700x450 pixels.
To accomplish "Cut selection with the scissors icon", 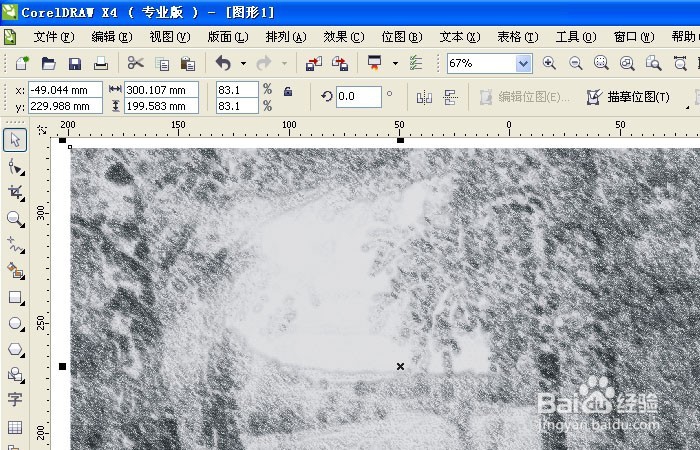I will (x=135, y=63).
